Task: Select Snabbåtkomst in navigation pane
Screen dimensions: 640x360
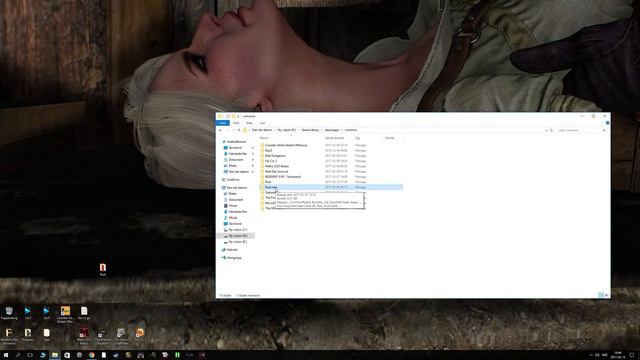Action: pyautogui.click(x=236, y=142)
